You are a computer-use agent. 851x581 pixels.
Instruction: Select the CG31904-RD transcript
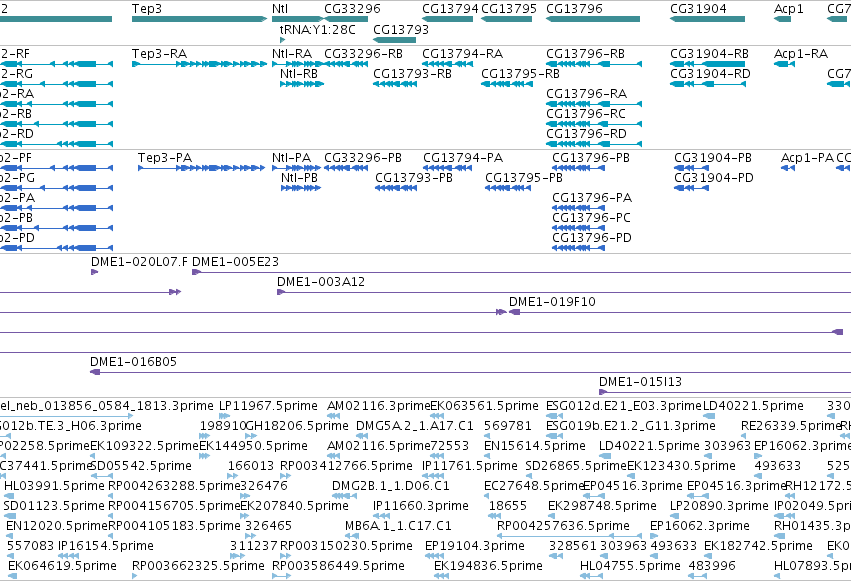pyautogui.click(x=708, y=84)
